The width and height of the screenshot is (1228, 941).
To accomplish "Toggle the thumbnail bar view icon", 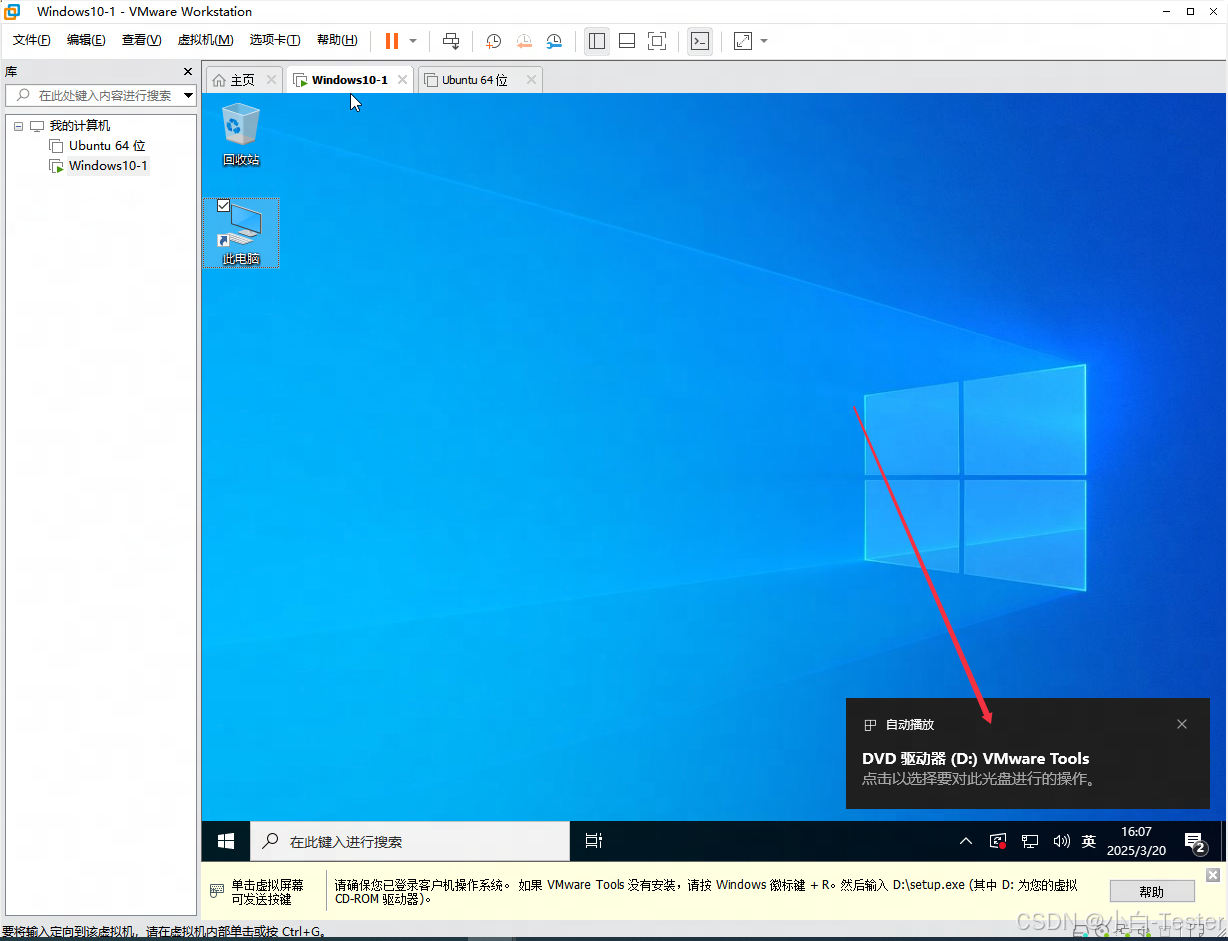I will coord(627,41).
